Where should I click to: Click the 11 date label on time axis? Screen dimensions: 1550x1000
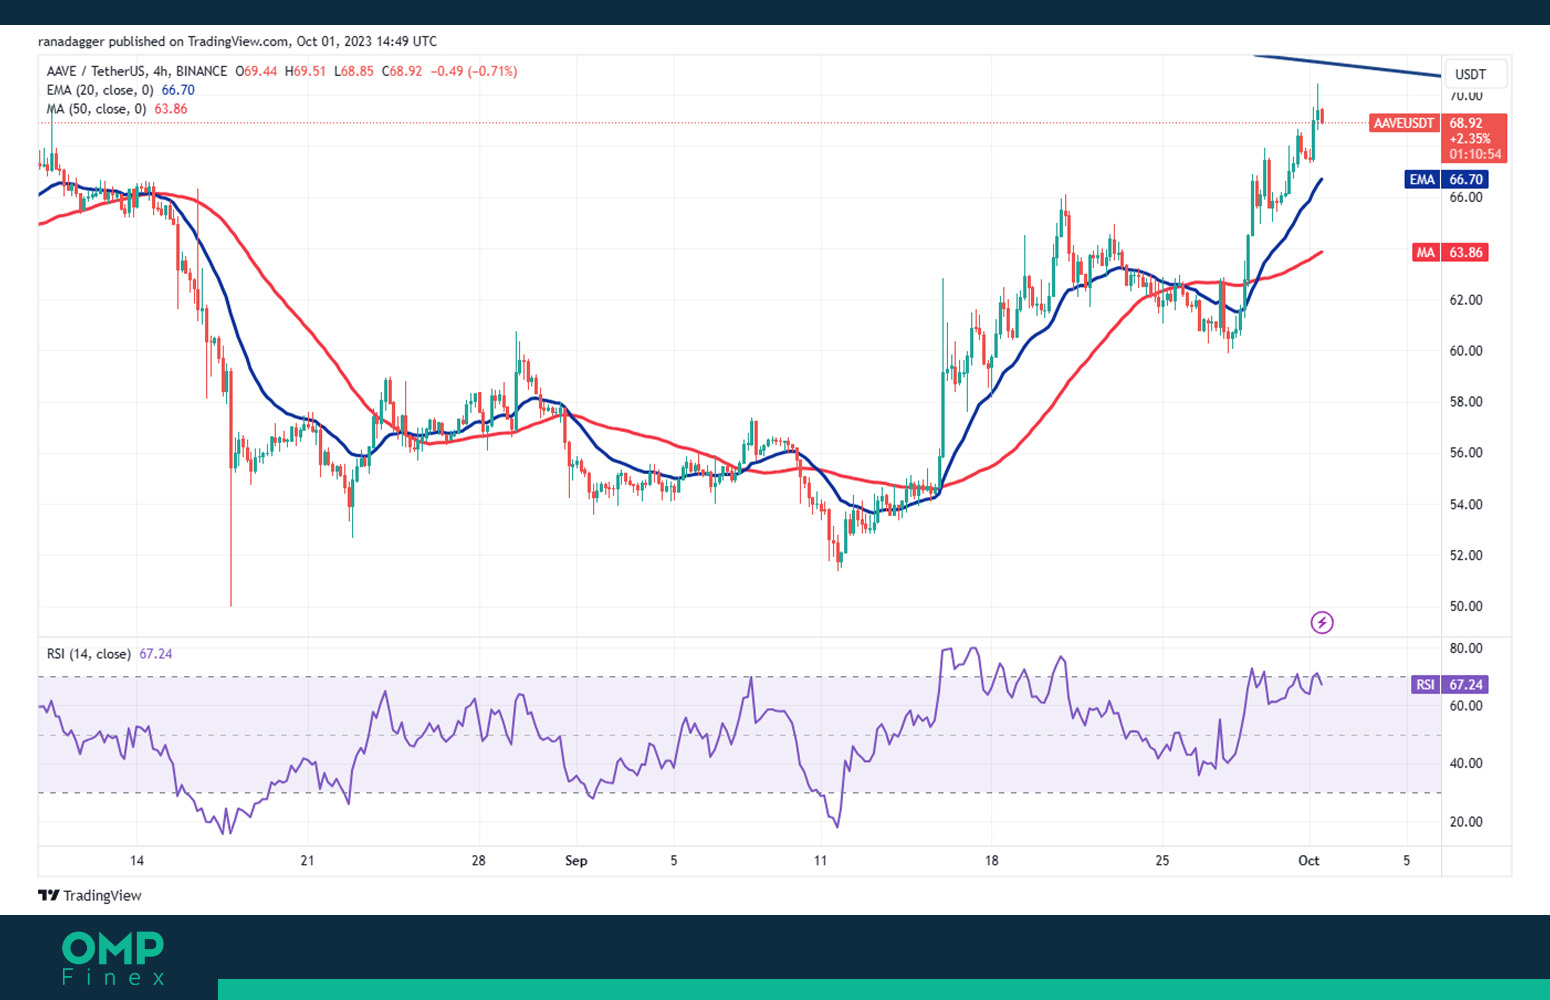click(x=820, y=860)
